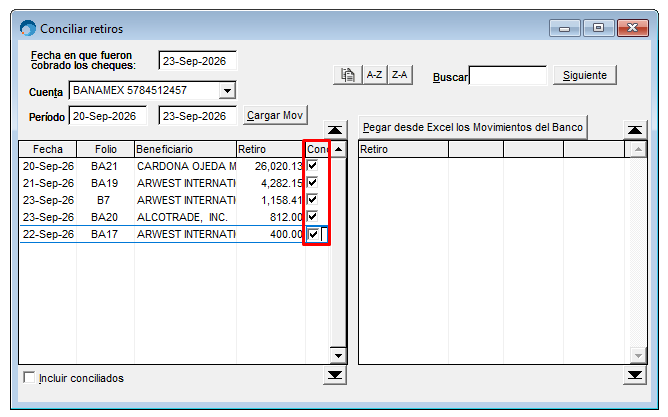
Task: Click the Folio column header
Action: [106, 149]
